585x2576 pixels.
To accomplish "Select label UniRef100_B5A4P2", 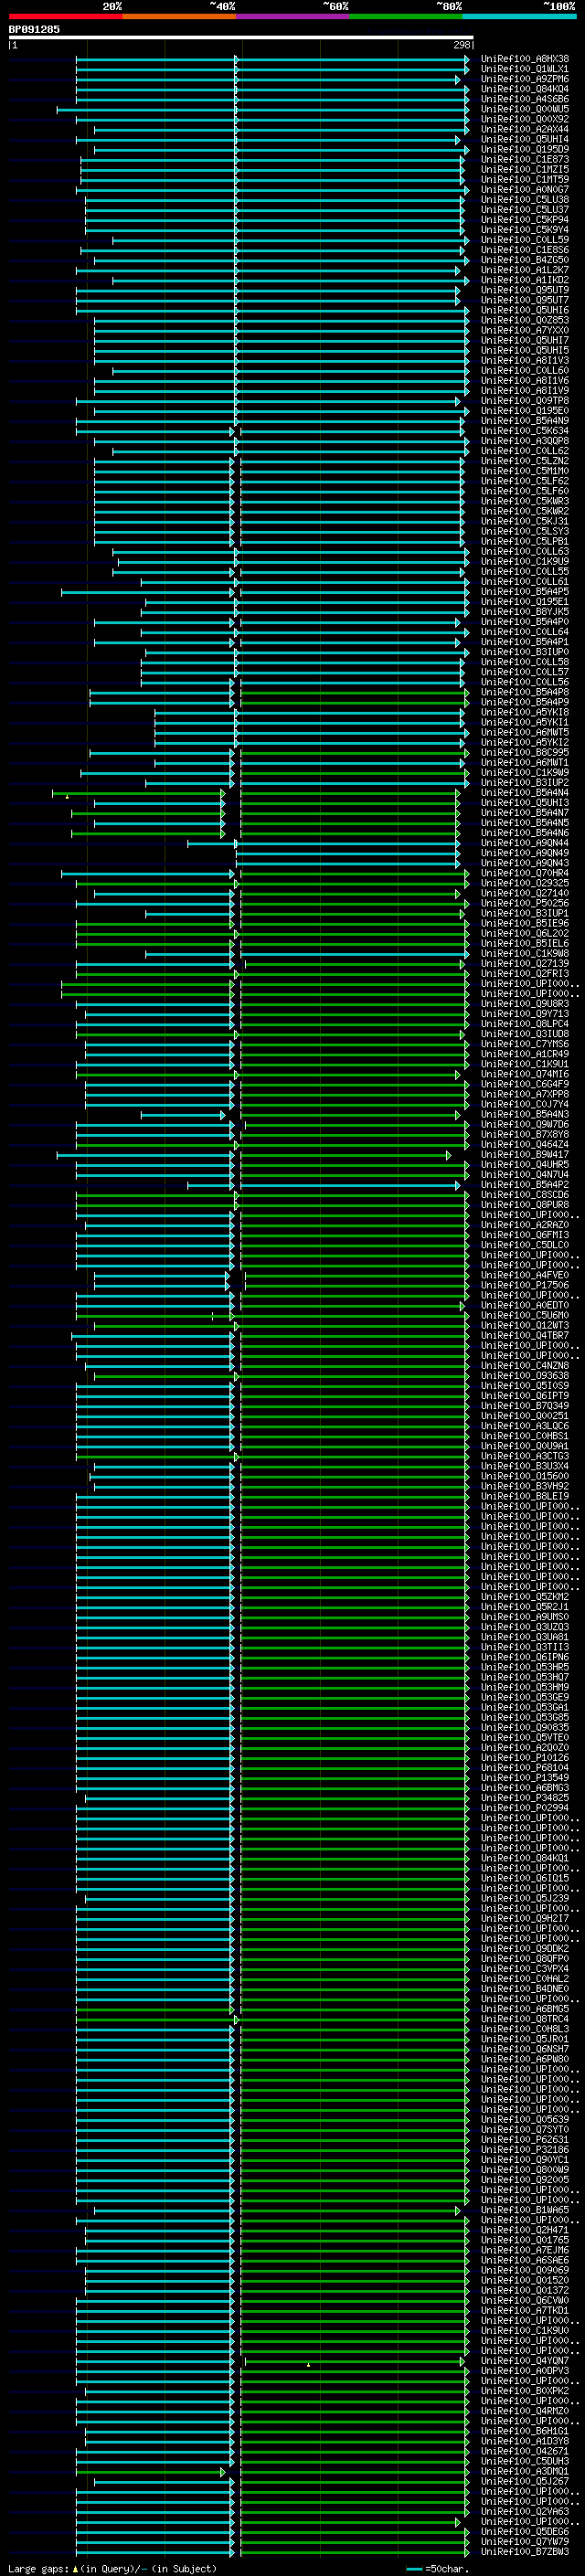I will point(525,1184).
